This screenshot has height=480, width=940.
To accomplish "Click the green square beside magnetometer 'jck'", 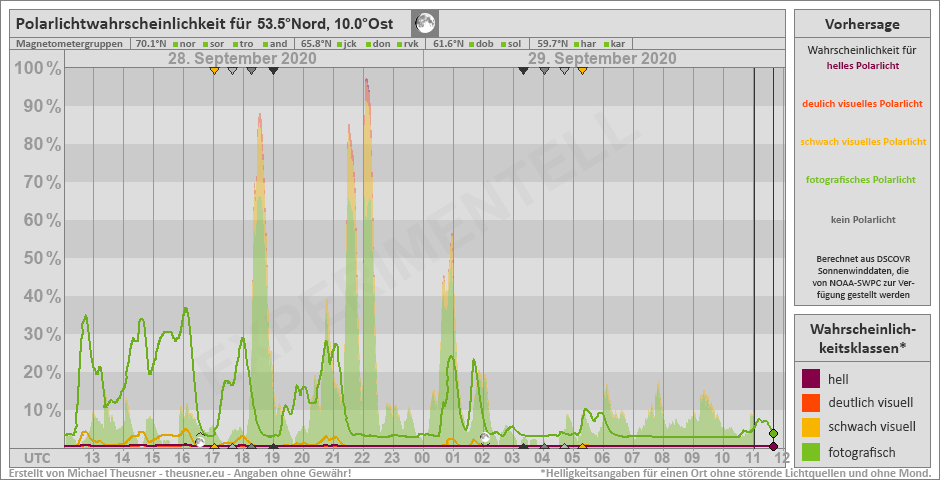I will [x=339, y=44].
